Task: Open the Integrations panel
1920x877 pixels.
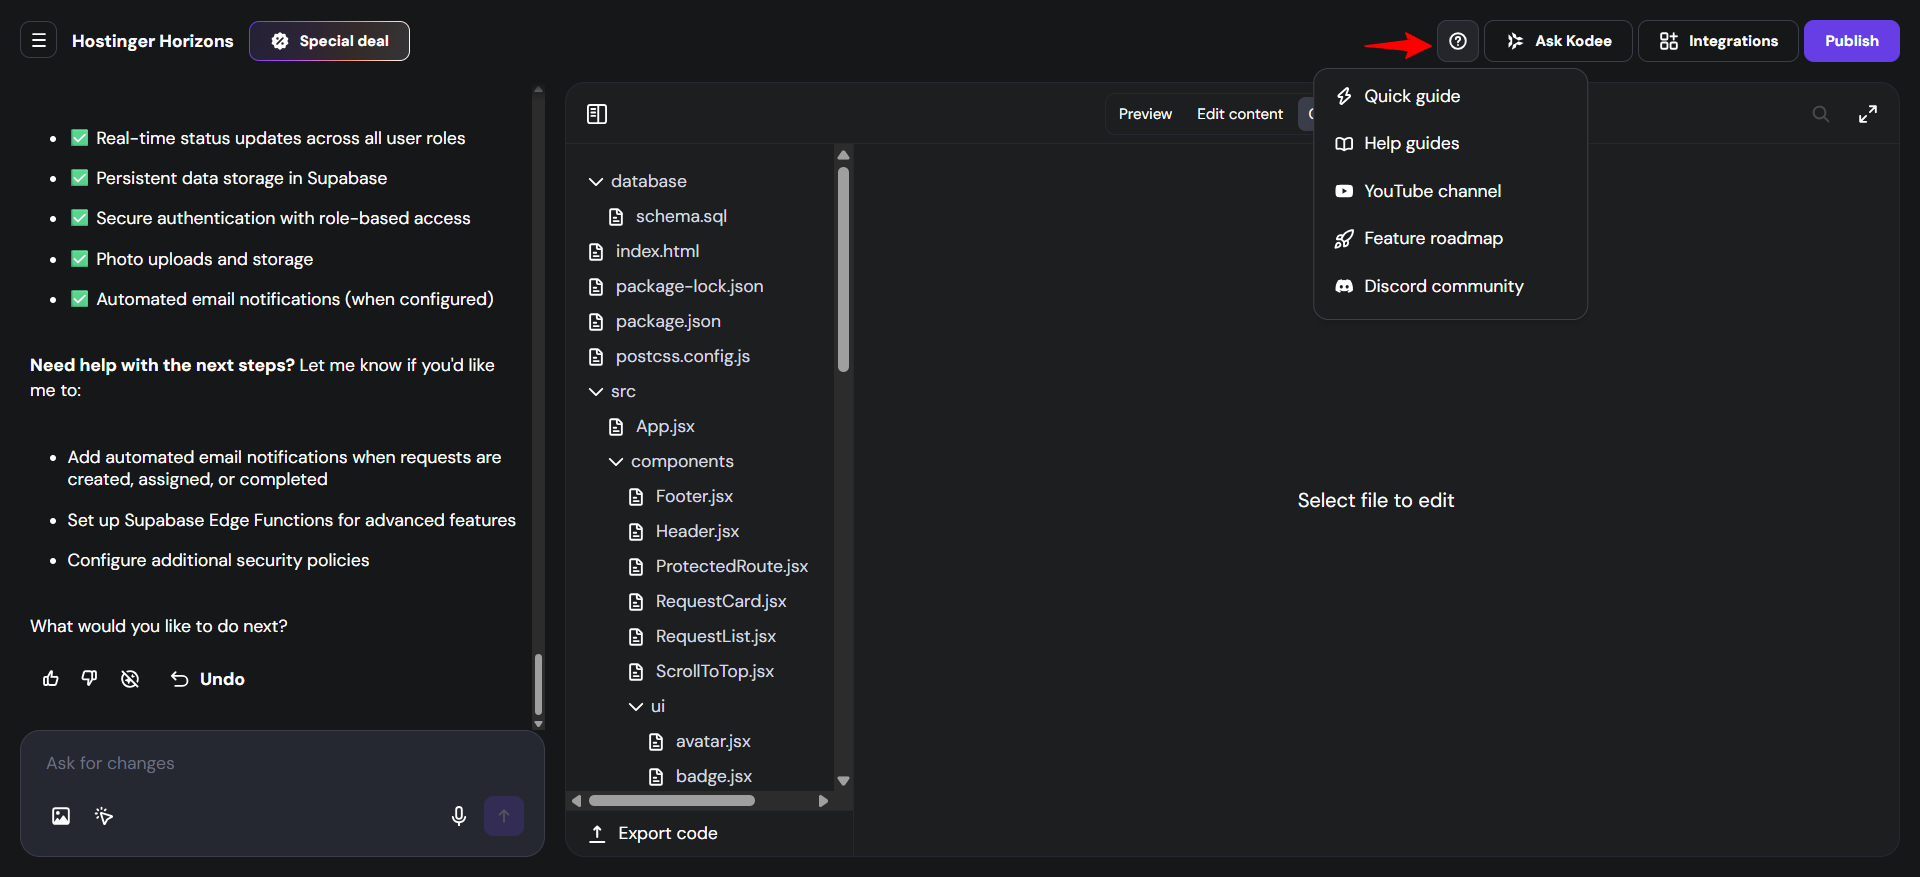Action: (1718, 41)
